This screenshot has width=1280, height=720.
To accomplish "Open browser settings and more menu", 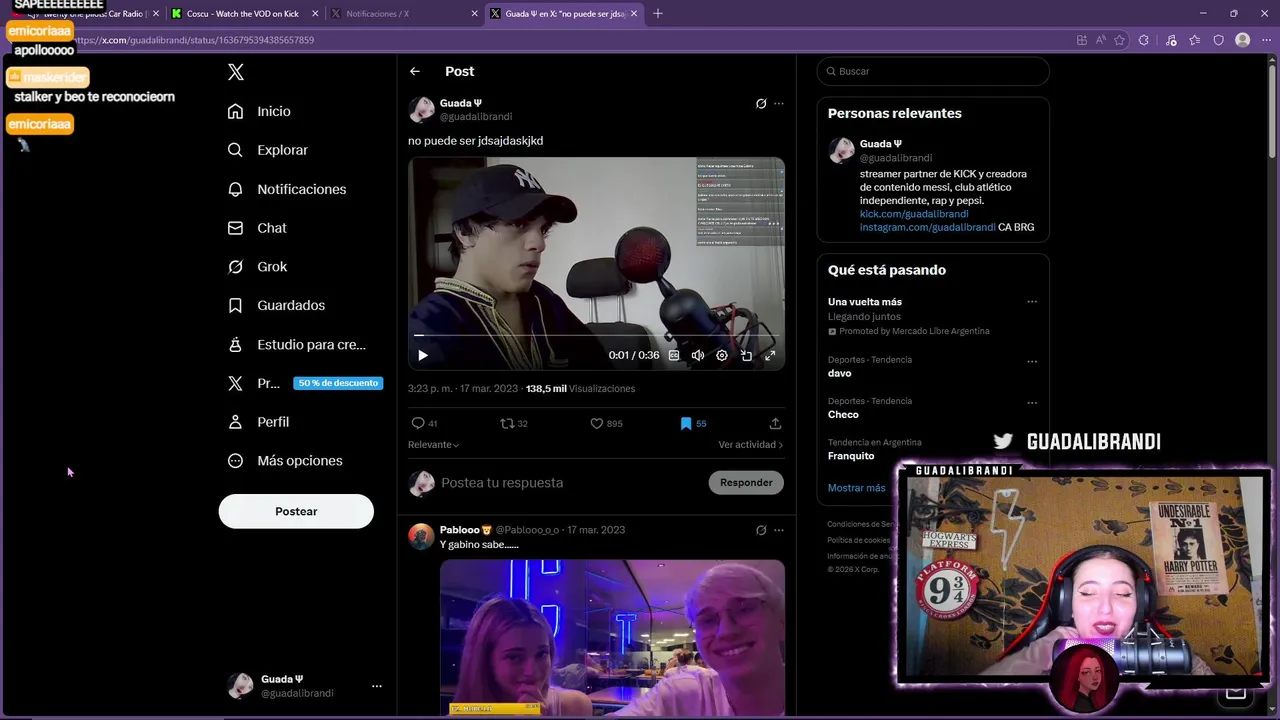I will point(1267,40).
